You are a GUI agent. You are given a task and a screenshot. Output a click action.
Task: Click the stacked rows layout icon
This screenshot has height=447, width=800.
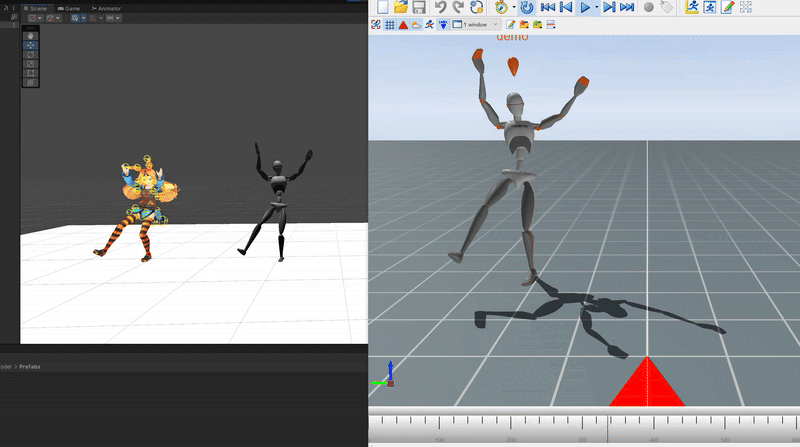(x=551, y=24)
